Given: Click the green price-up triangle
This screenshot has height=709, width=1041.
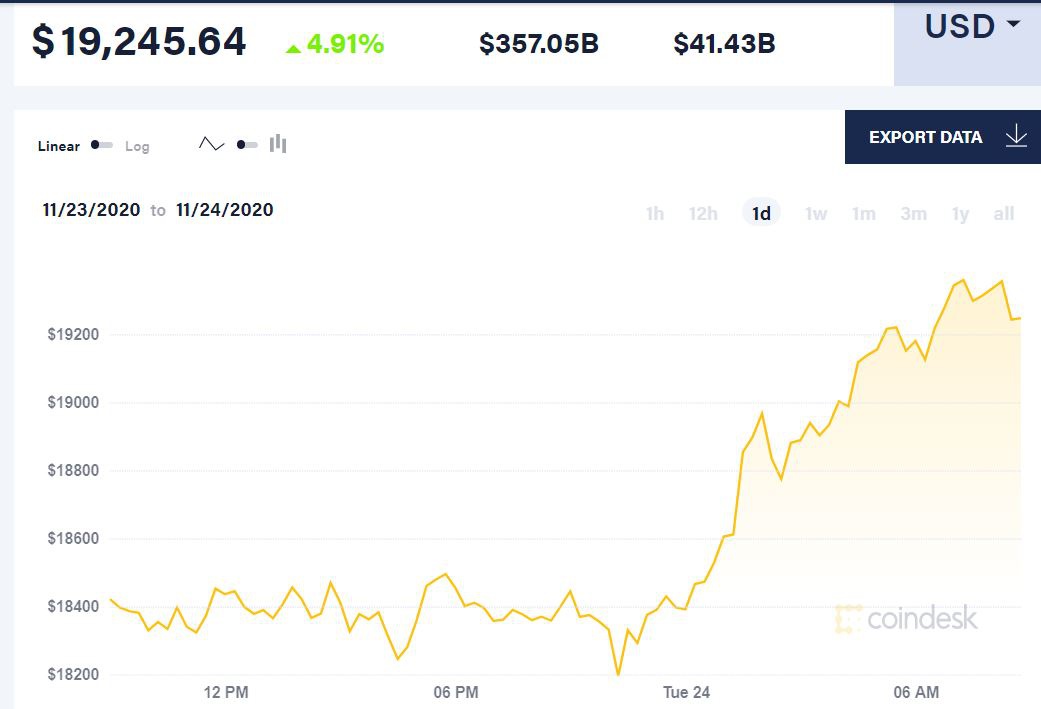Looking at the screenshot, I should pyautogui.click(x=293, y=47).
